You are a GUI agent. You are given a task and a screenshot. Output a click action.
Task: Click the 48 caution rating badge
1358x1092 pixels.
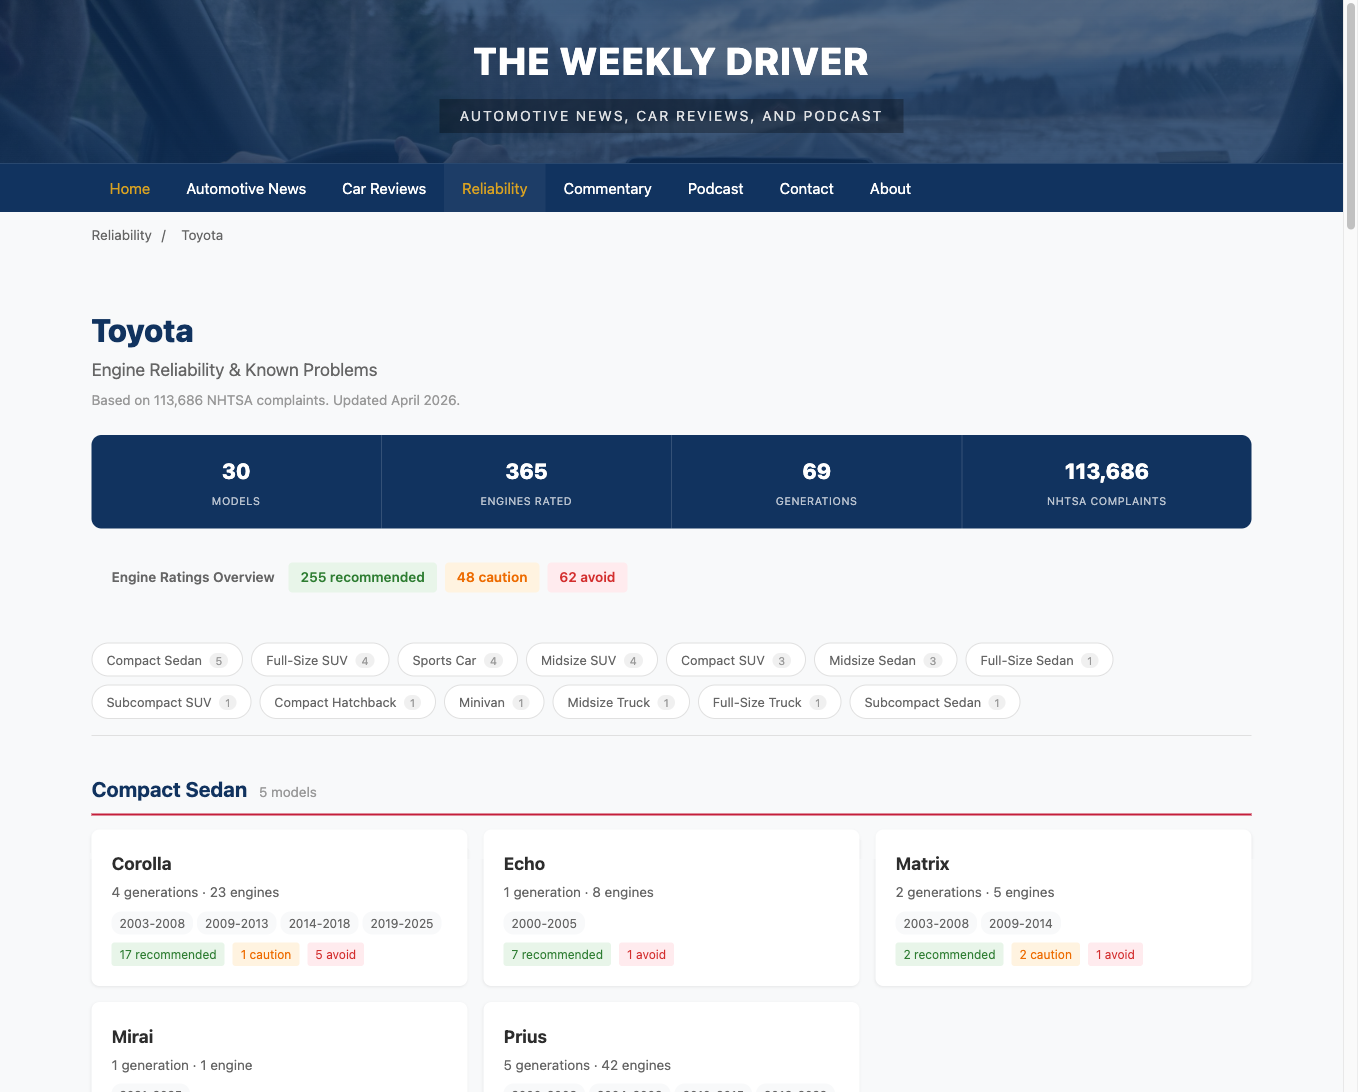pyautogui.click(x=491, y=577)
